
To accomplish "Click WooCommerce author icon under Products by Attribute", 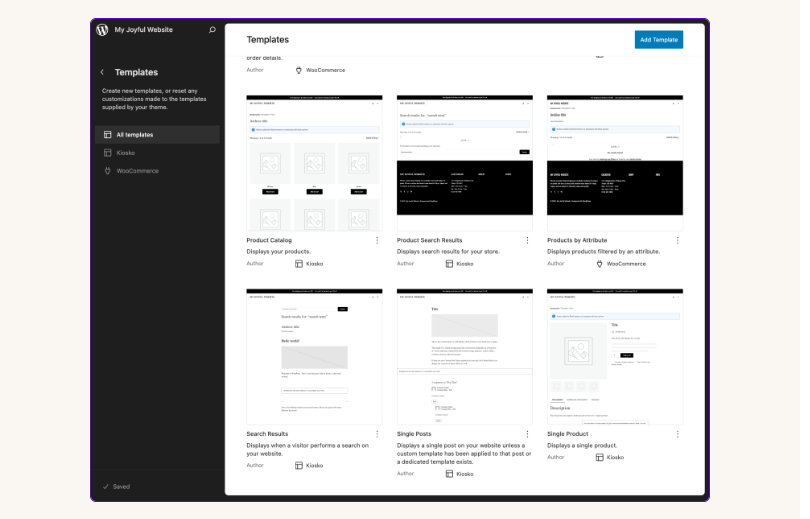I will [600, 264].
